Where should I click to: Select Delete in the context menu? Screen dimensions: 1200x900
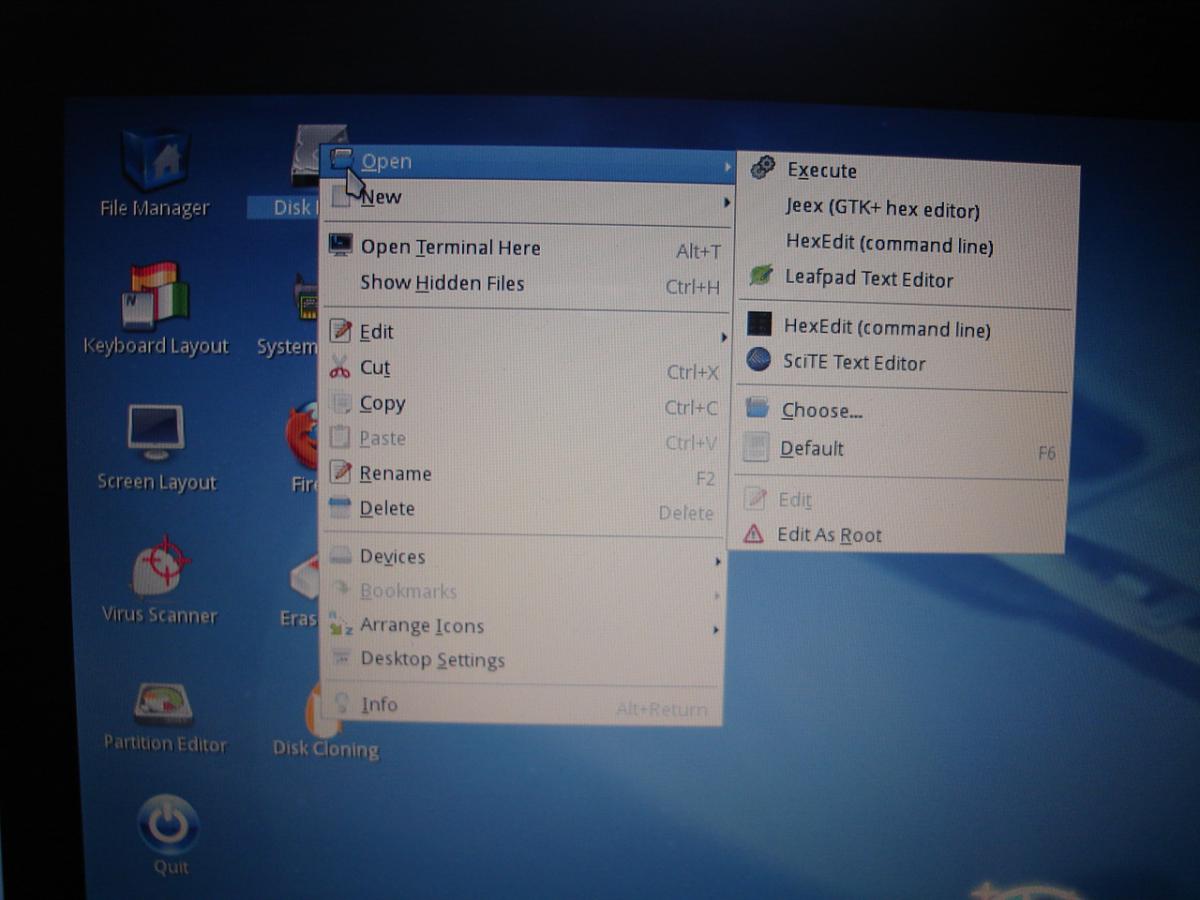click(x=522, y=510)
